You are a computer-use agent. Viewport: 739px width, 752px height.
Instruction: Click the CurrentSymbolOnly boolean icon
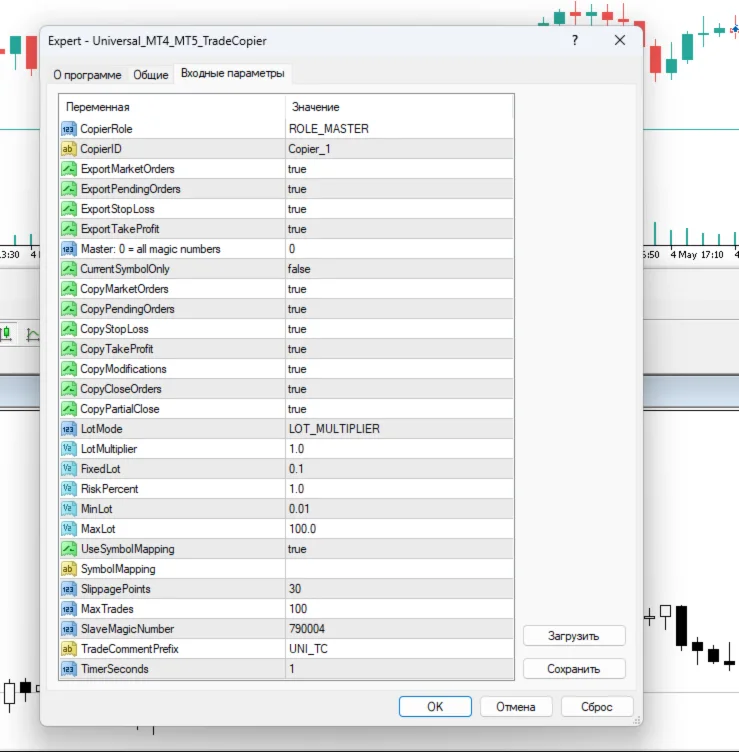69,269
